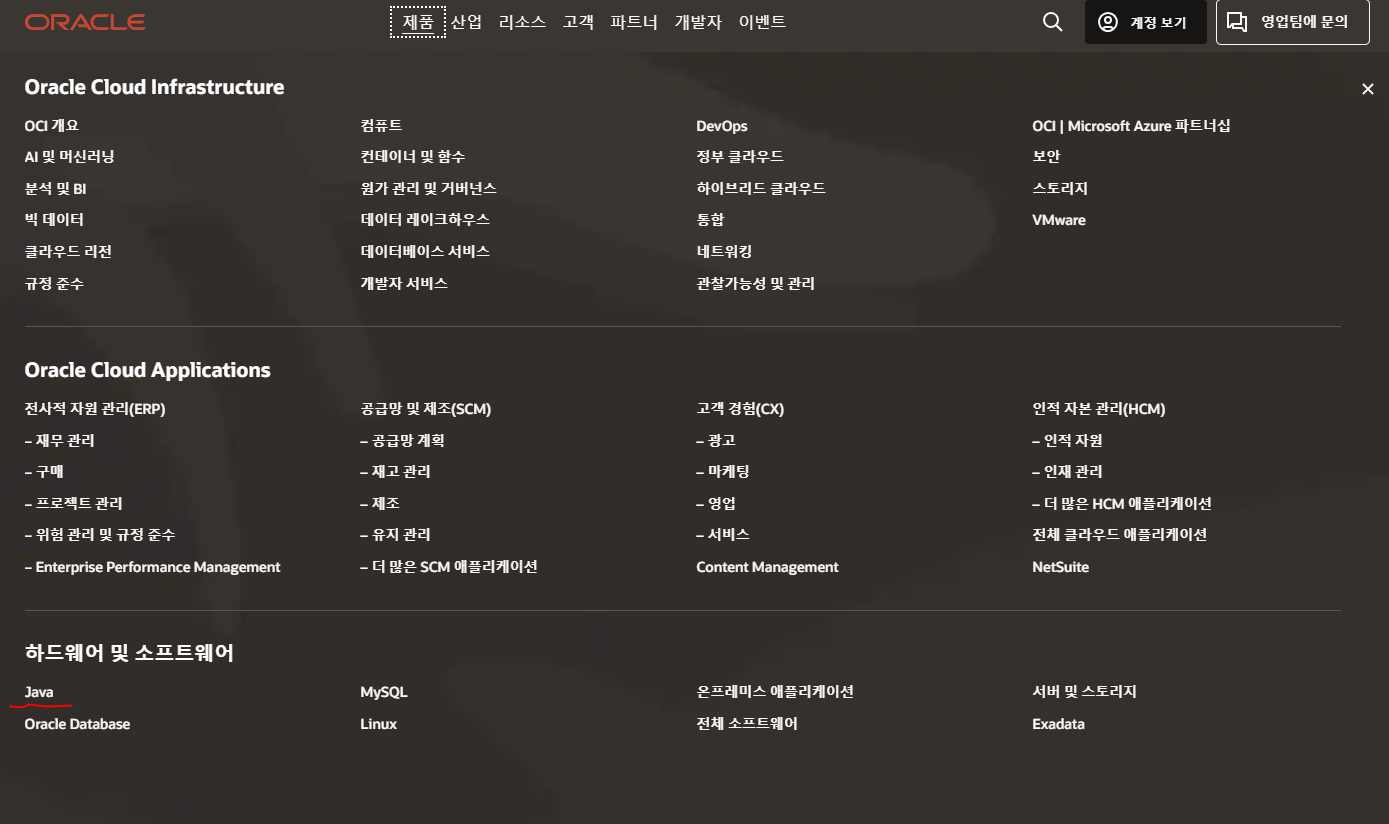Open the Java link

[x=39, y=692]
